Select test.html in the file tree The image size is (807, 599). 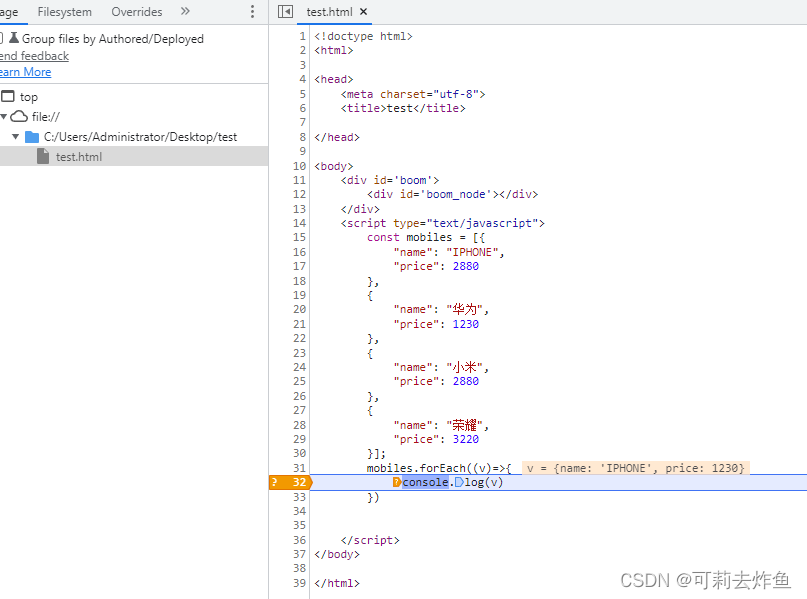coord(134,156)
